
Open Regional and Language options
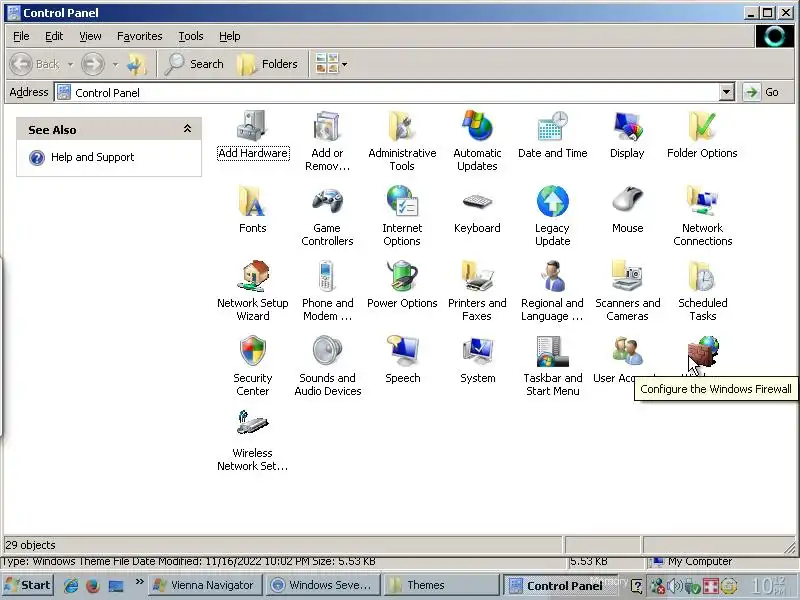point(553,290)
